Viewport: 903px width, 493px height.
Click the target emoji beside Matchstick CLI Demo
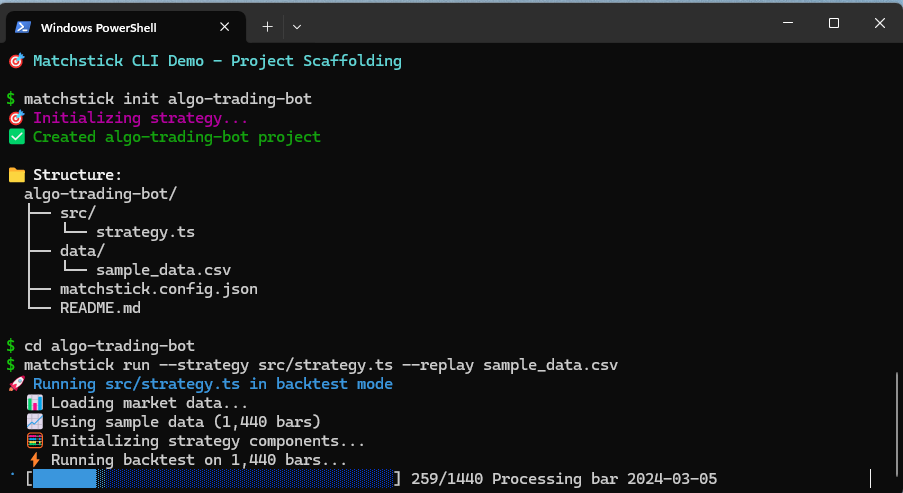click(16, 60)
